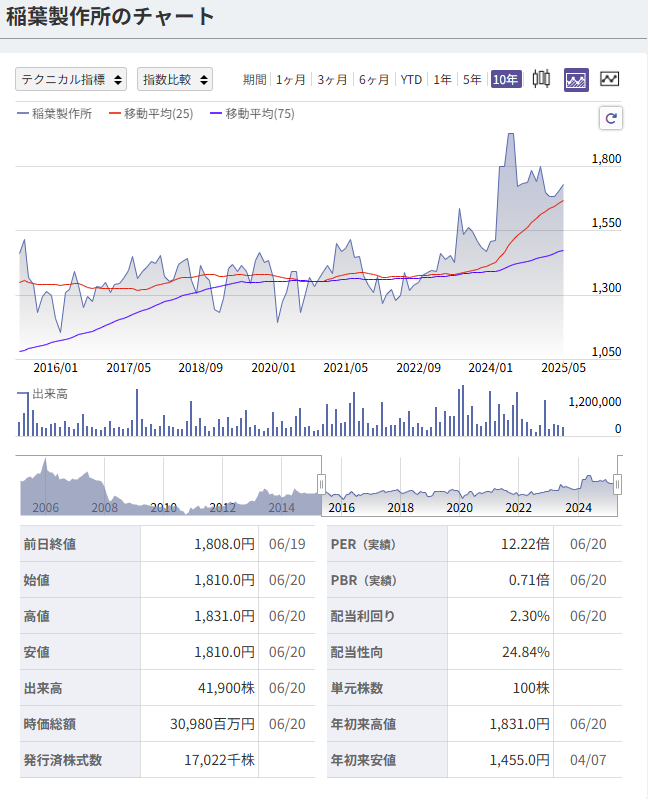Click the 06/19 date in 前日終値 row

pos(287,544)
